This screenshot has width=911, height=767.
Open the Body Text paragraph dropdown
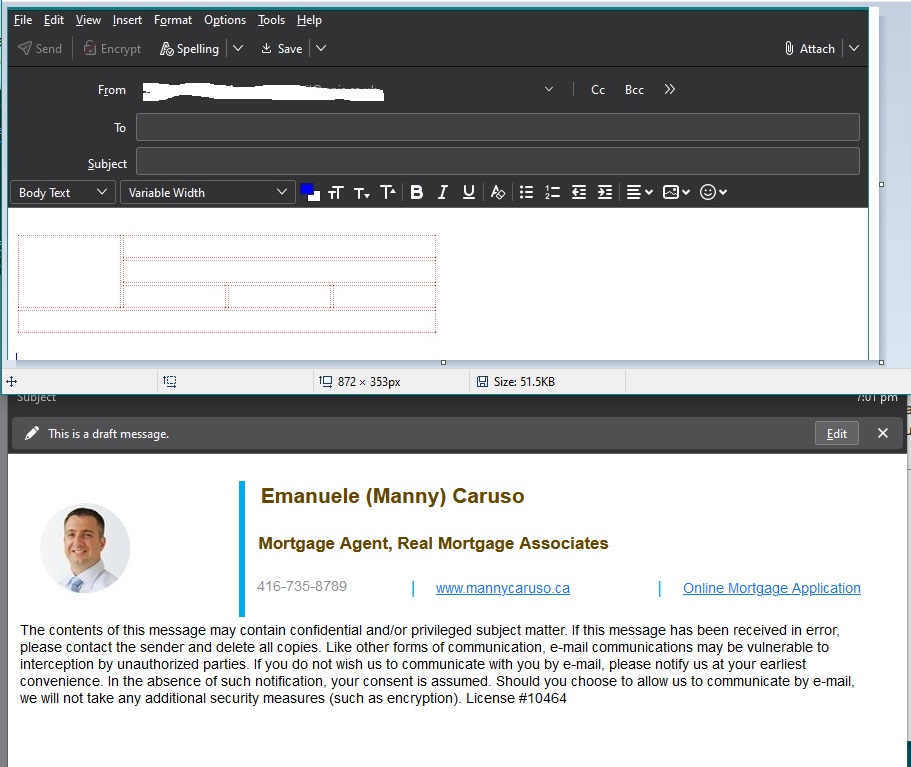coord(63,192)
